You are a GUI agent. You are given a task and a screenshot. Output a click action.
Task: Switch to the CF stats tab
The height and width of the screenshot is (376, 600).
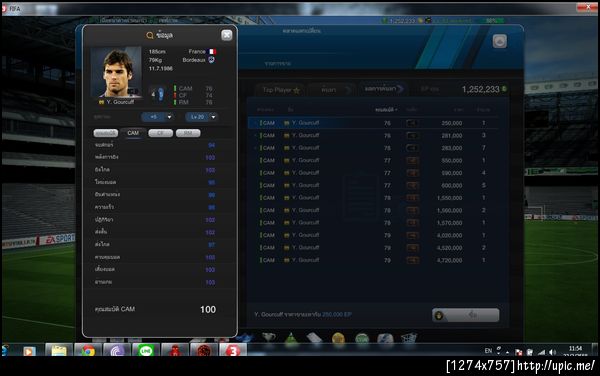coord(160,133)
